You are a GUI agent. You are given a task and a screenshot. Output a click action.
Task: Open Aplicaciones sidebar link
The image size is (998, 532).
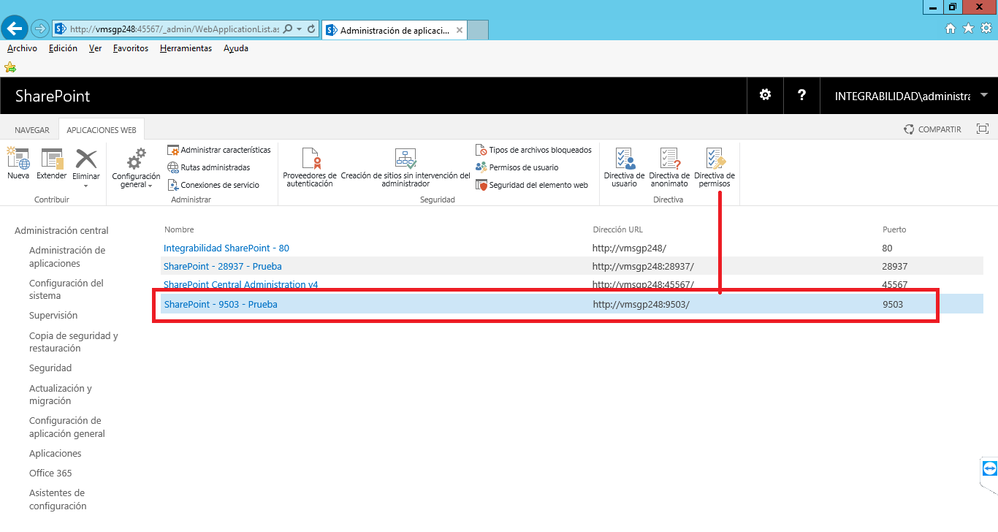click(55, 454)
